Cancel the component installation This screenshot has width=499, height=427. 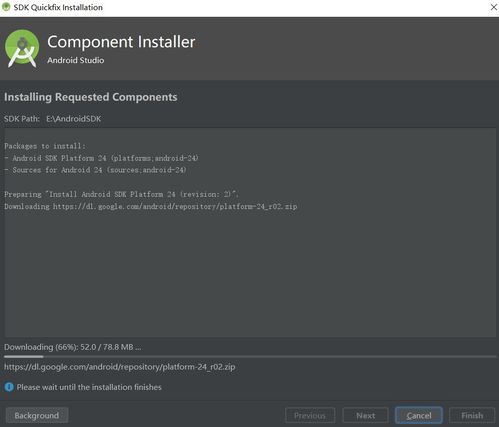(419, 415)
